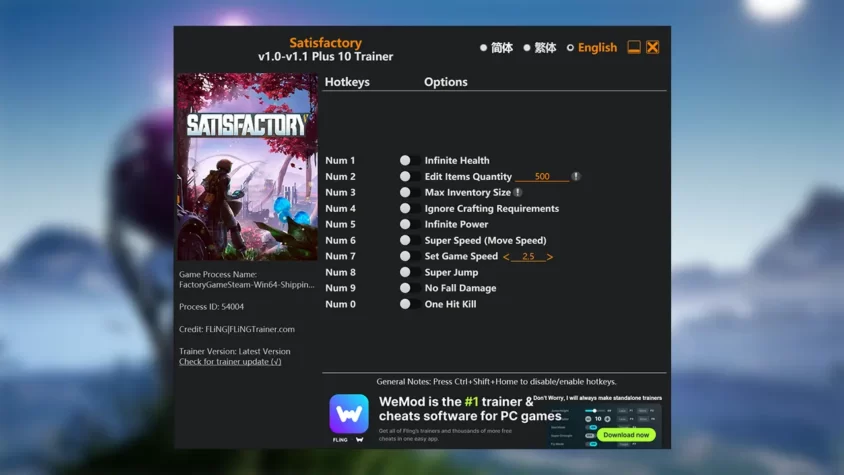Minimize the trainer window

(x=634, y=47)
